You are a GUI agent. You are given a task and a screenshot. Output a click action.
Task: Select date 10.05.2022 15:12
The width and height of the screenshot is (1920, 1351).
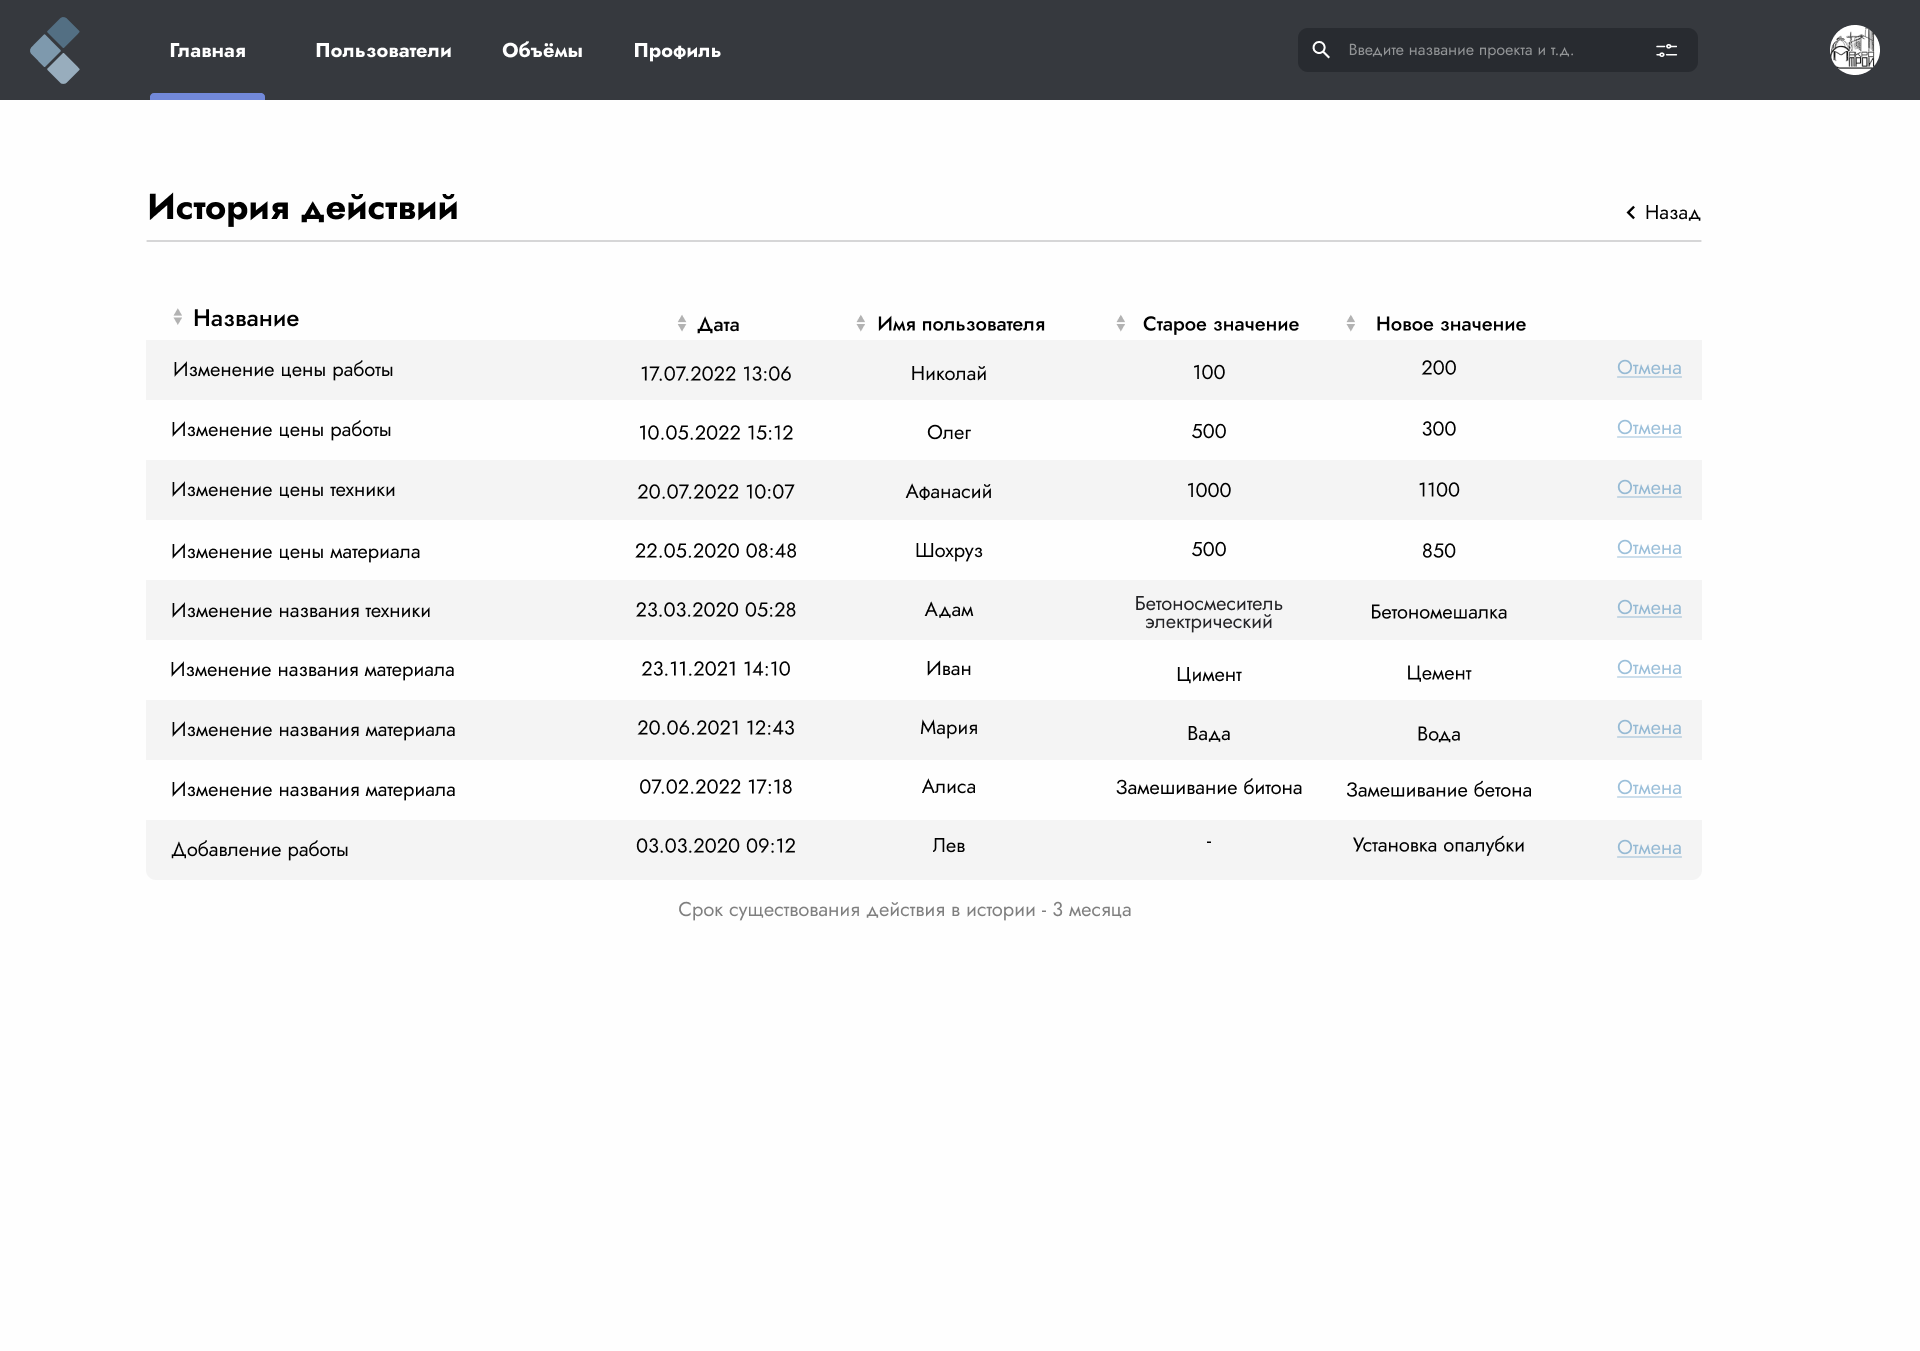(716, 433)
